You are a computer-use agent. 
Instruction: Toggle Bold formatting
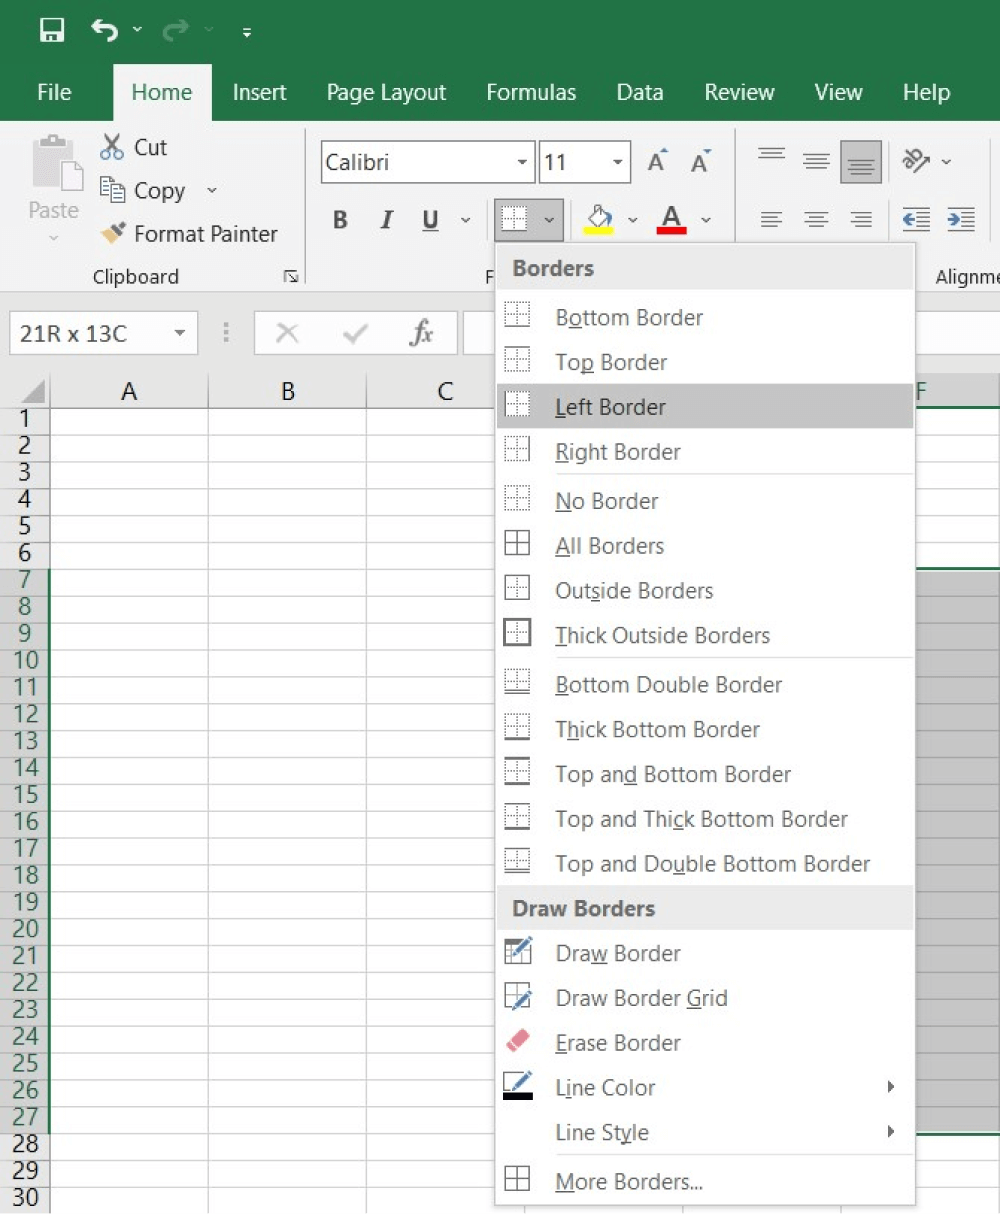coord(340,220)
